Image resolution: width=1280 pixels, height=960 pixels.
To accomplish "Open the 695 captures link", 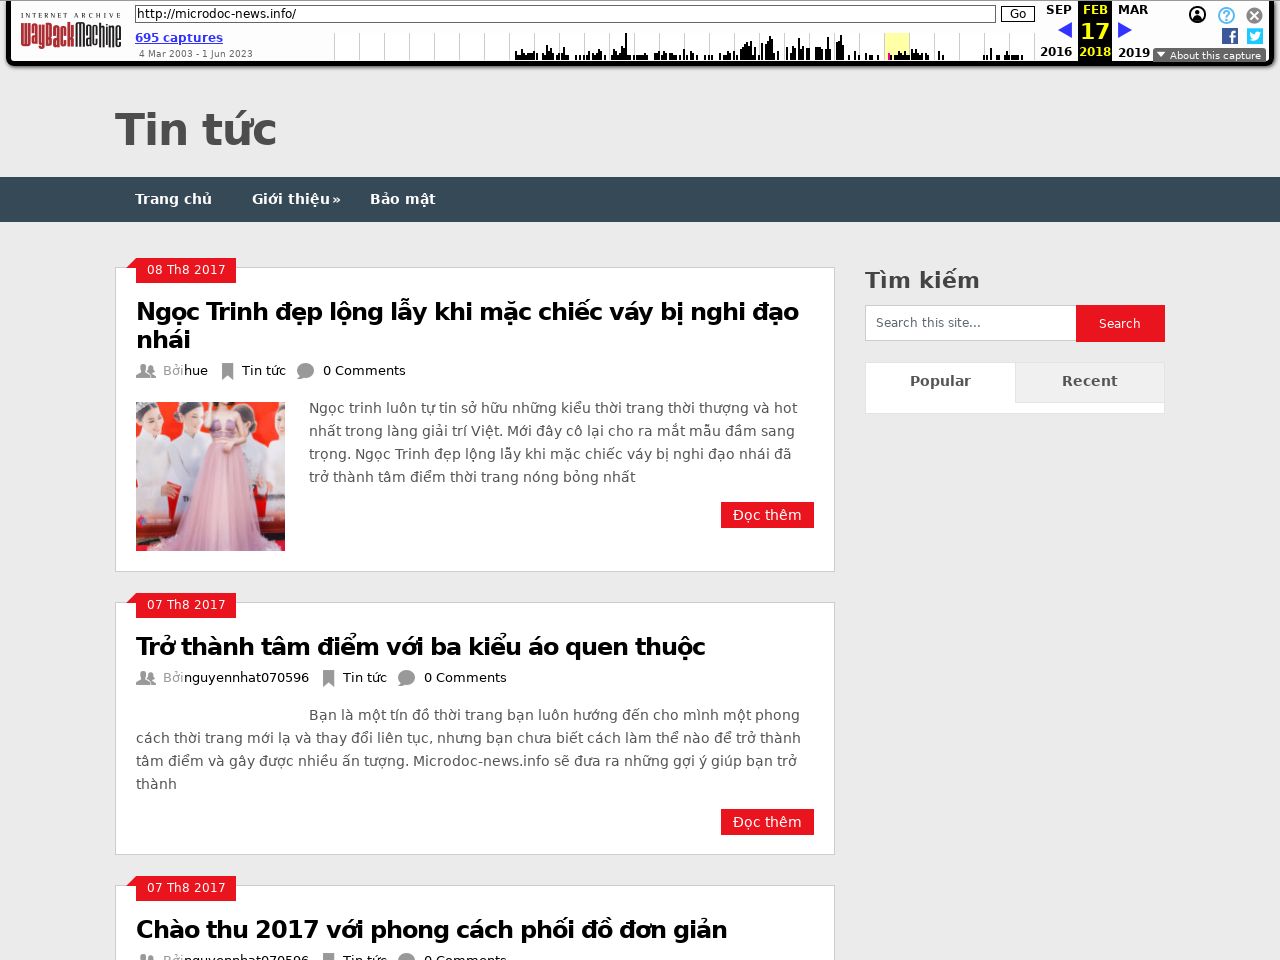I will click(179, 38).
